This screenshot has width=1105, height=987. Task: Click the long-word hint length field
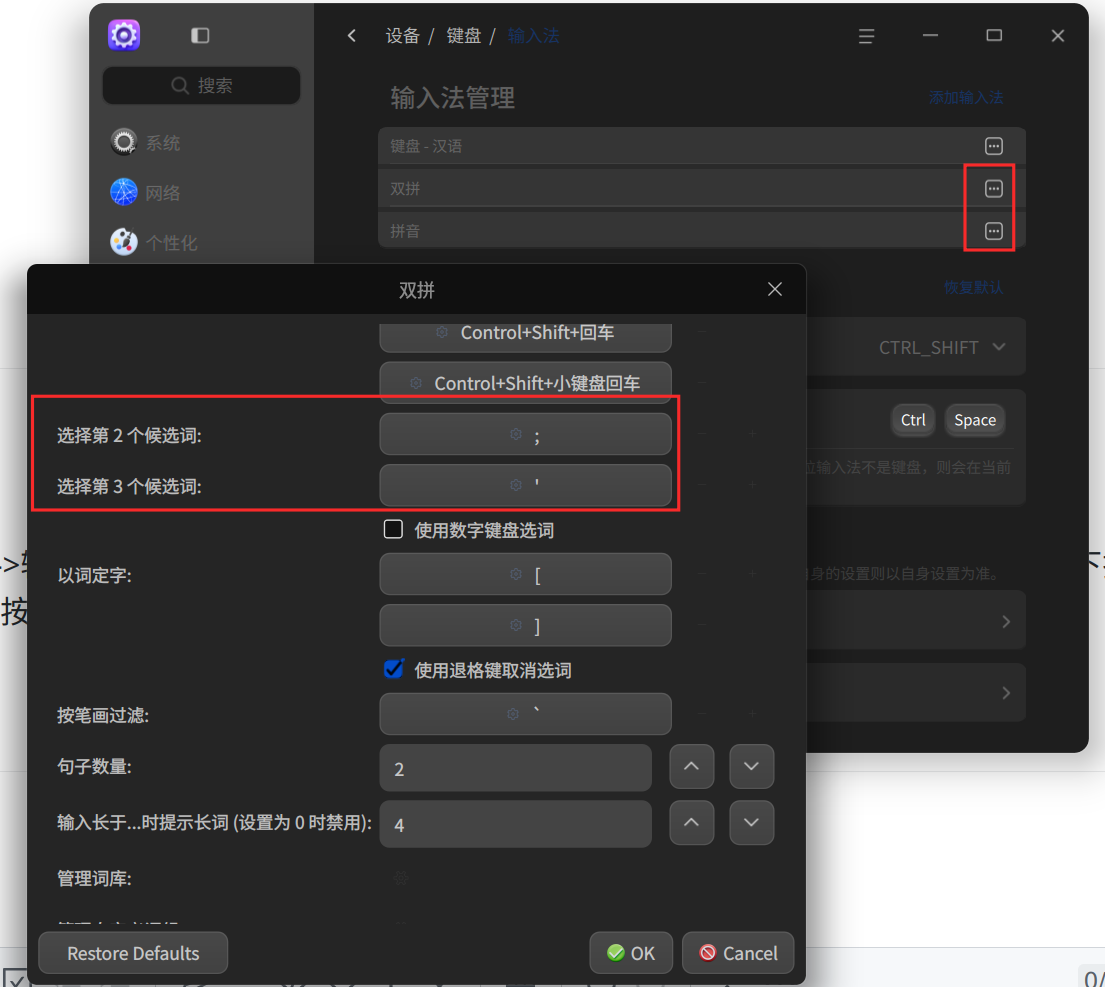(x=515, y=824)
